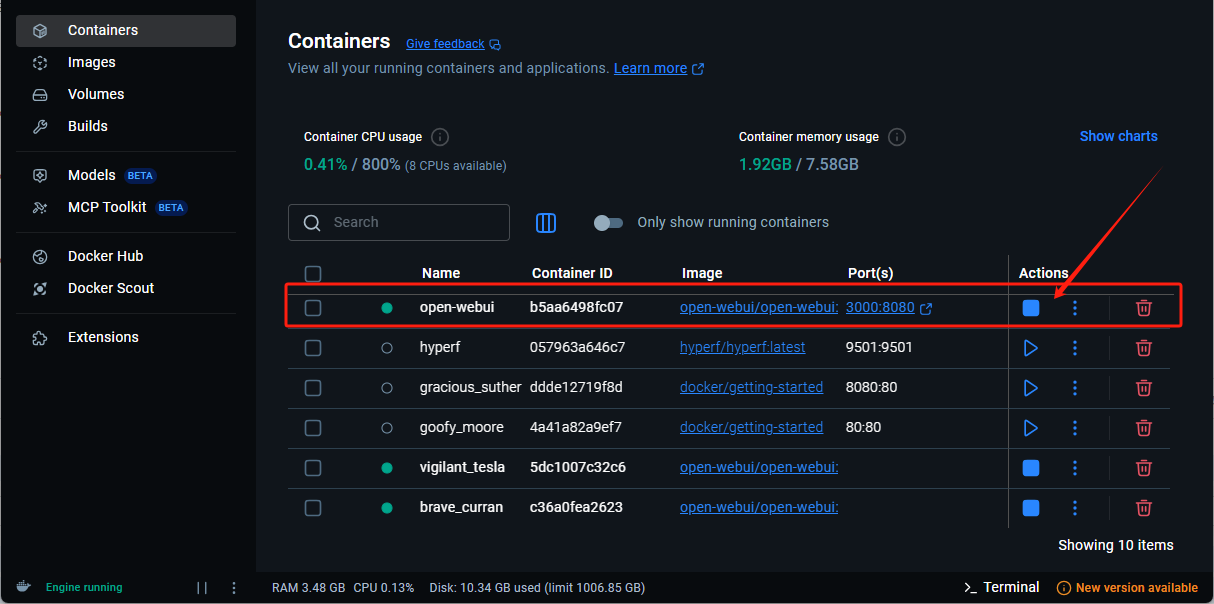Open more actions for hyperf
The image size is (1214, 604).
[x=1075, y=348]
